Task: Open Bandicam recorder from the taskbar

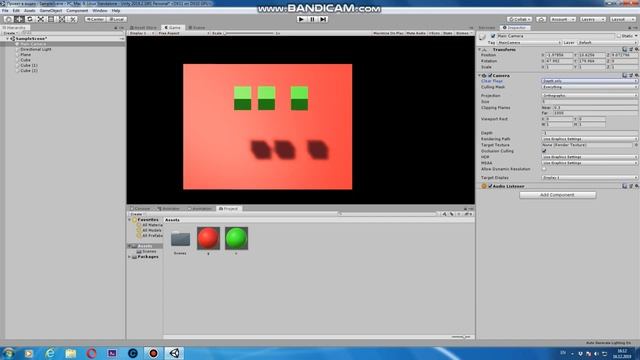Action: (153, 353)
